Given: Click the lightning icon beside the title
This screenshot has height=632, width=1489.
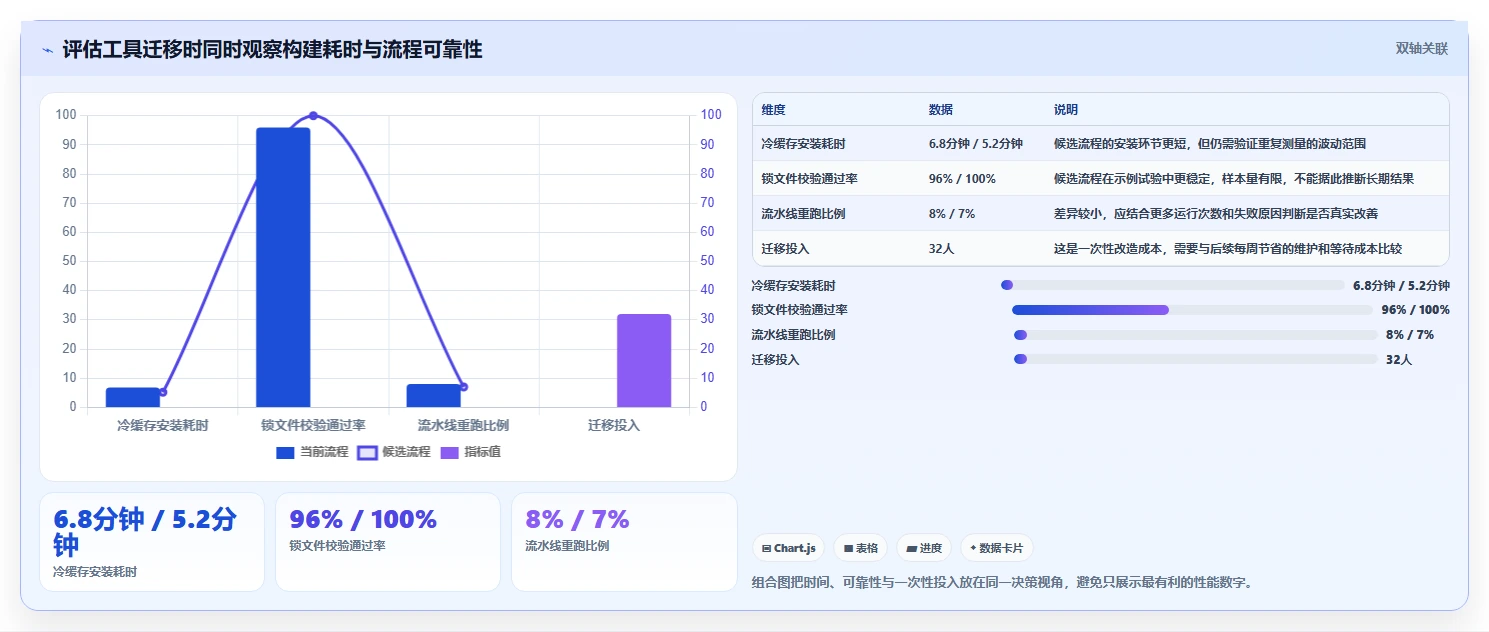Looking at the screenshot, I should tap(47, 50).
